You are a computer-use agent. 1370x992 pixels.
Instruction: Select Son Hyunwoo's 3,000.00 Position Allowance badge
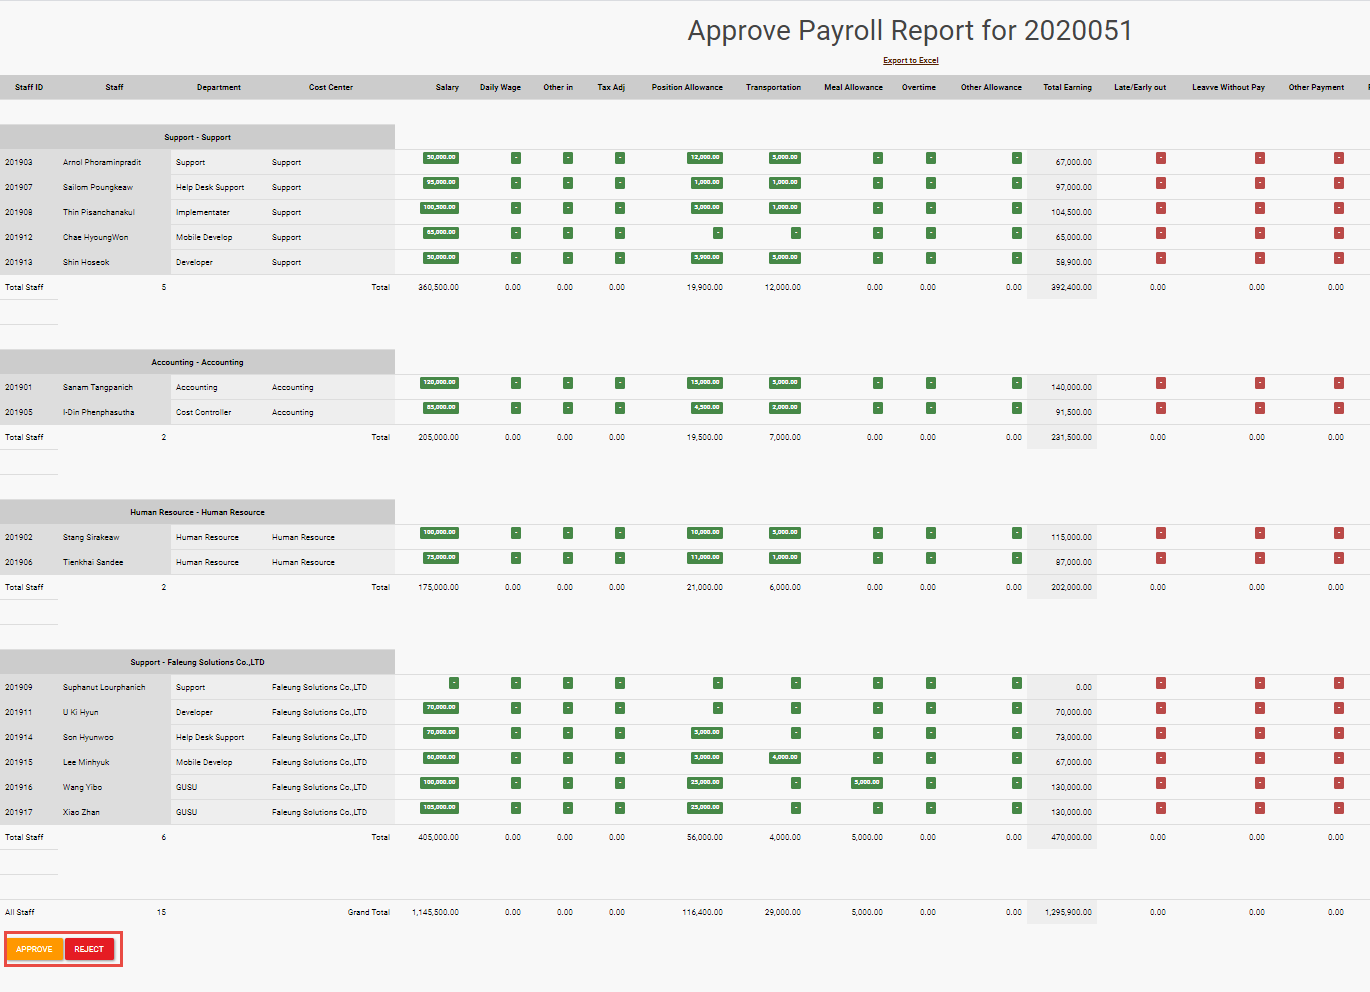pyautogui.click(x=705, y=732)
